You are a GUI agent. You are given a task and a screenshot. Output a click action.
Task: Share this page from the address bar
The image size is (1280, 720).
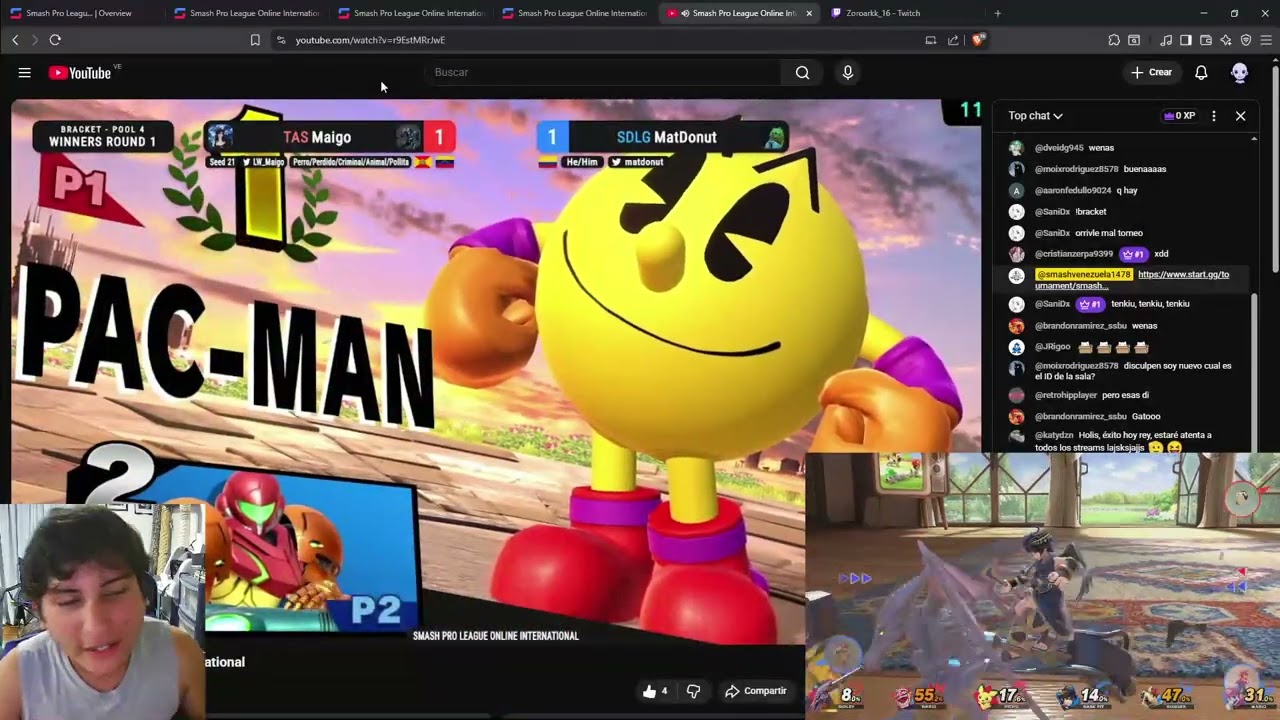click(953, 40)
